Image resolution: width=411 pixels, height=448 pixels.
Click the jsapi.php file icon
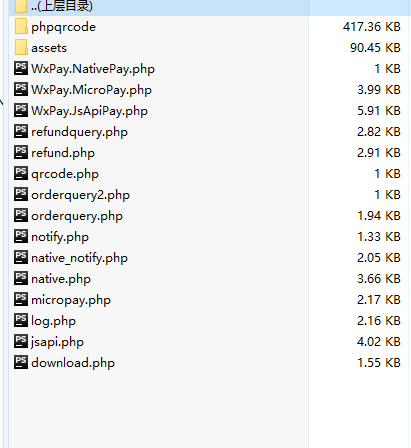[x=21, y=342]
